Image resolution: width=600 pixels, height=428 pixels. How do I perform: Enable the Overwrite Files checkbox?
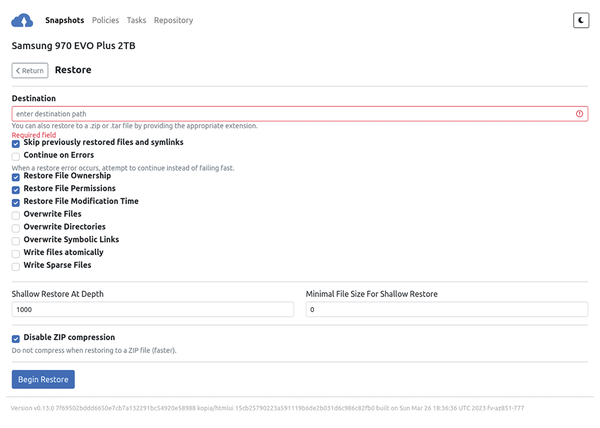point(16,215)
